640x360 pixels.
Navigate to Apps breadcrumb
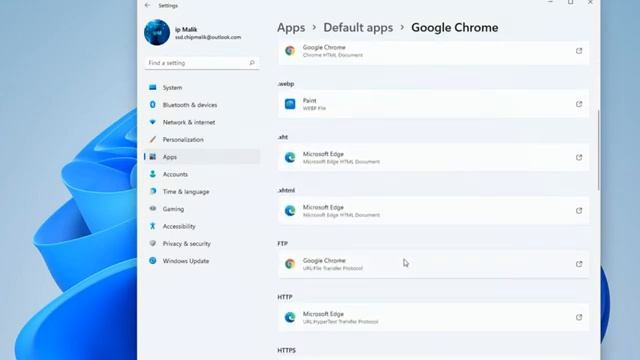291,28
